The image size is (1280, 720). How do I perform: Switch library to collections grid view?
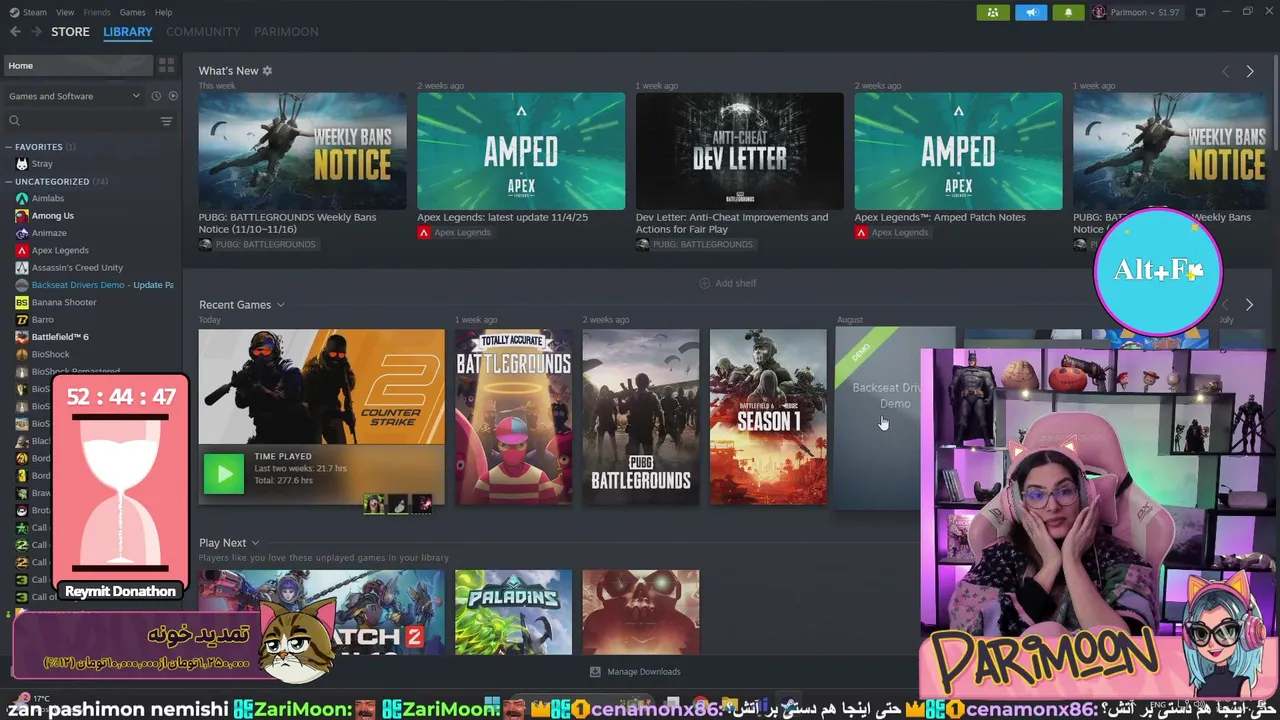[x=167, y=65]
